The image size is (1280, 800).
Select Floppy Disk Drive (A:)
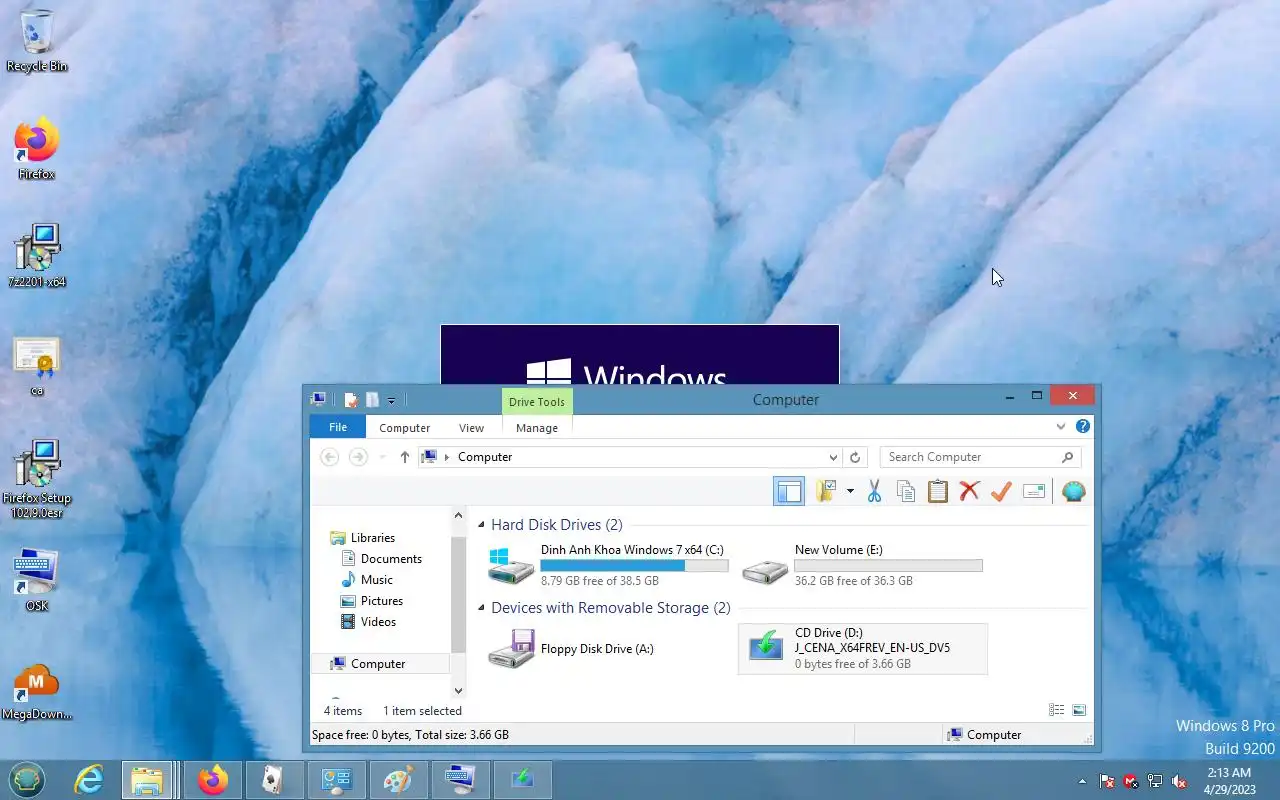point(608,649)
